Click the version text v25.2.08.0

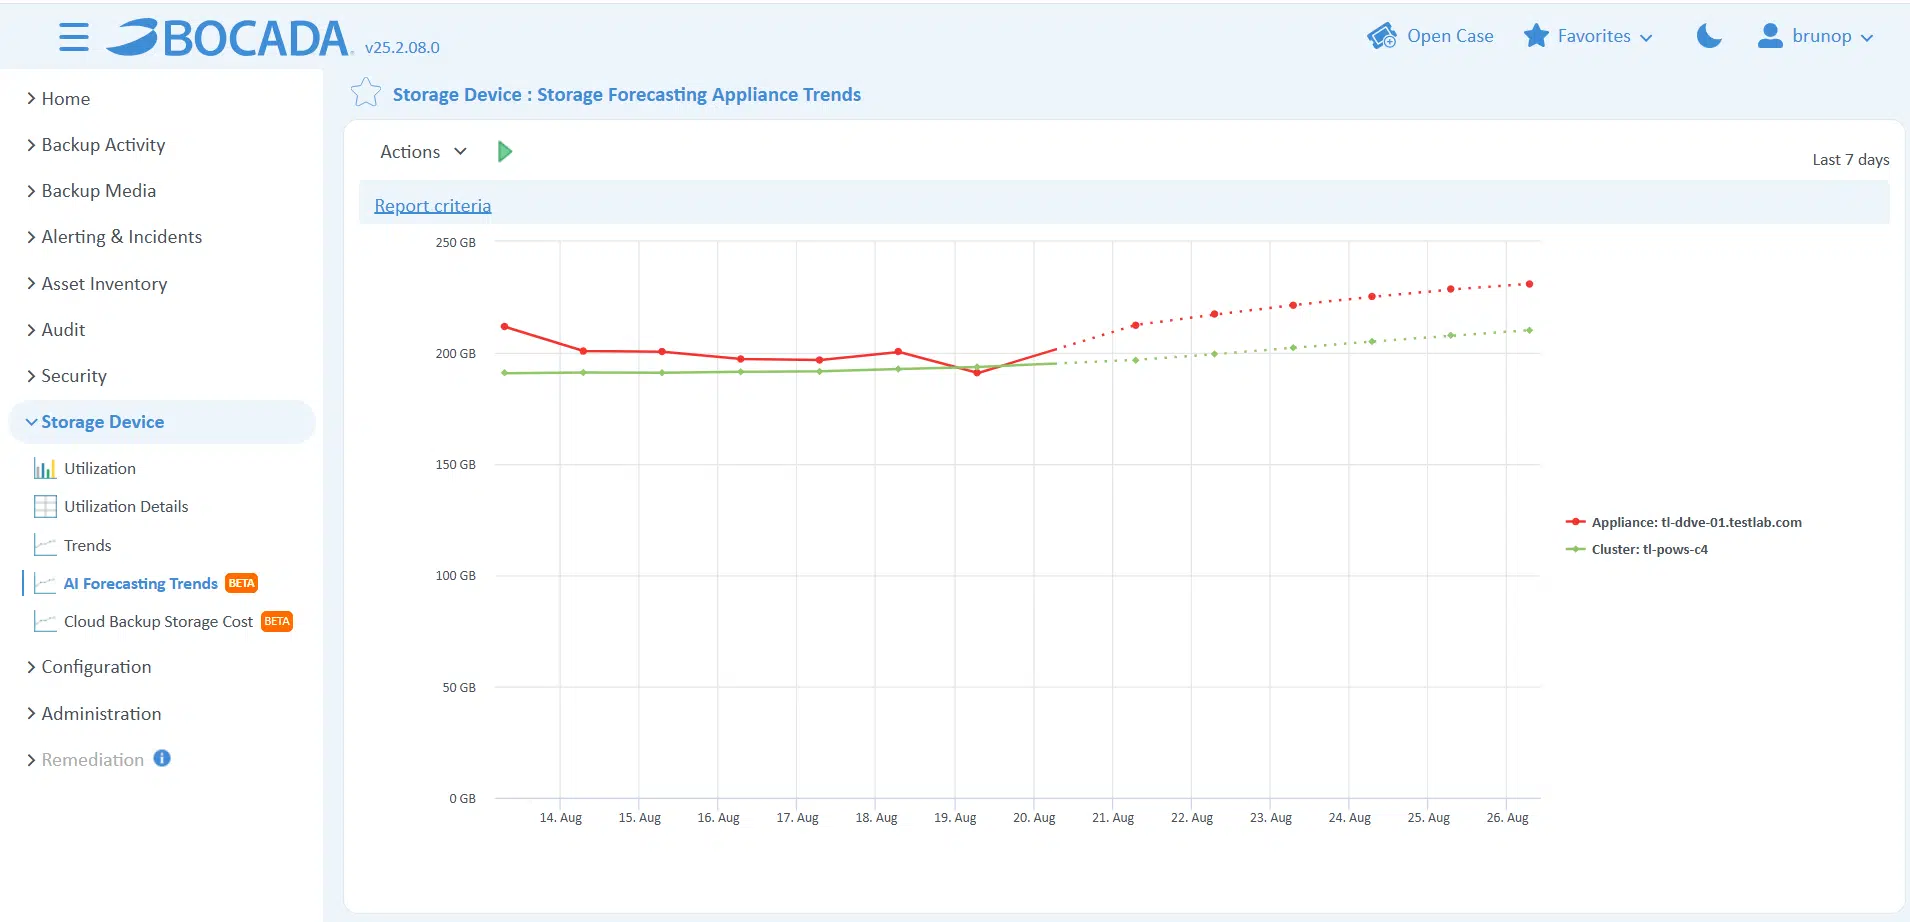coord(402,47)
